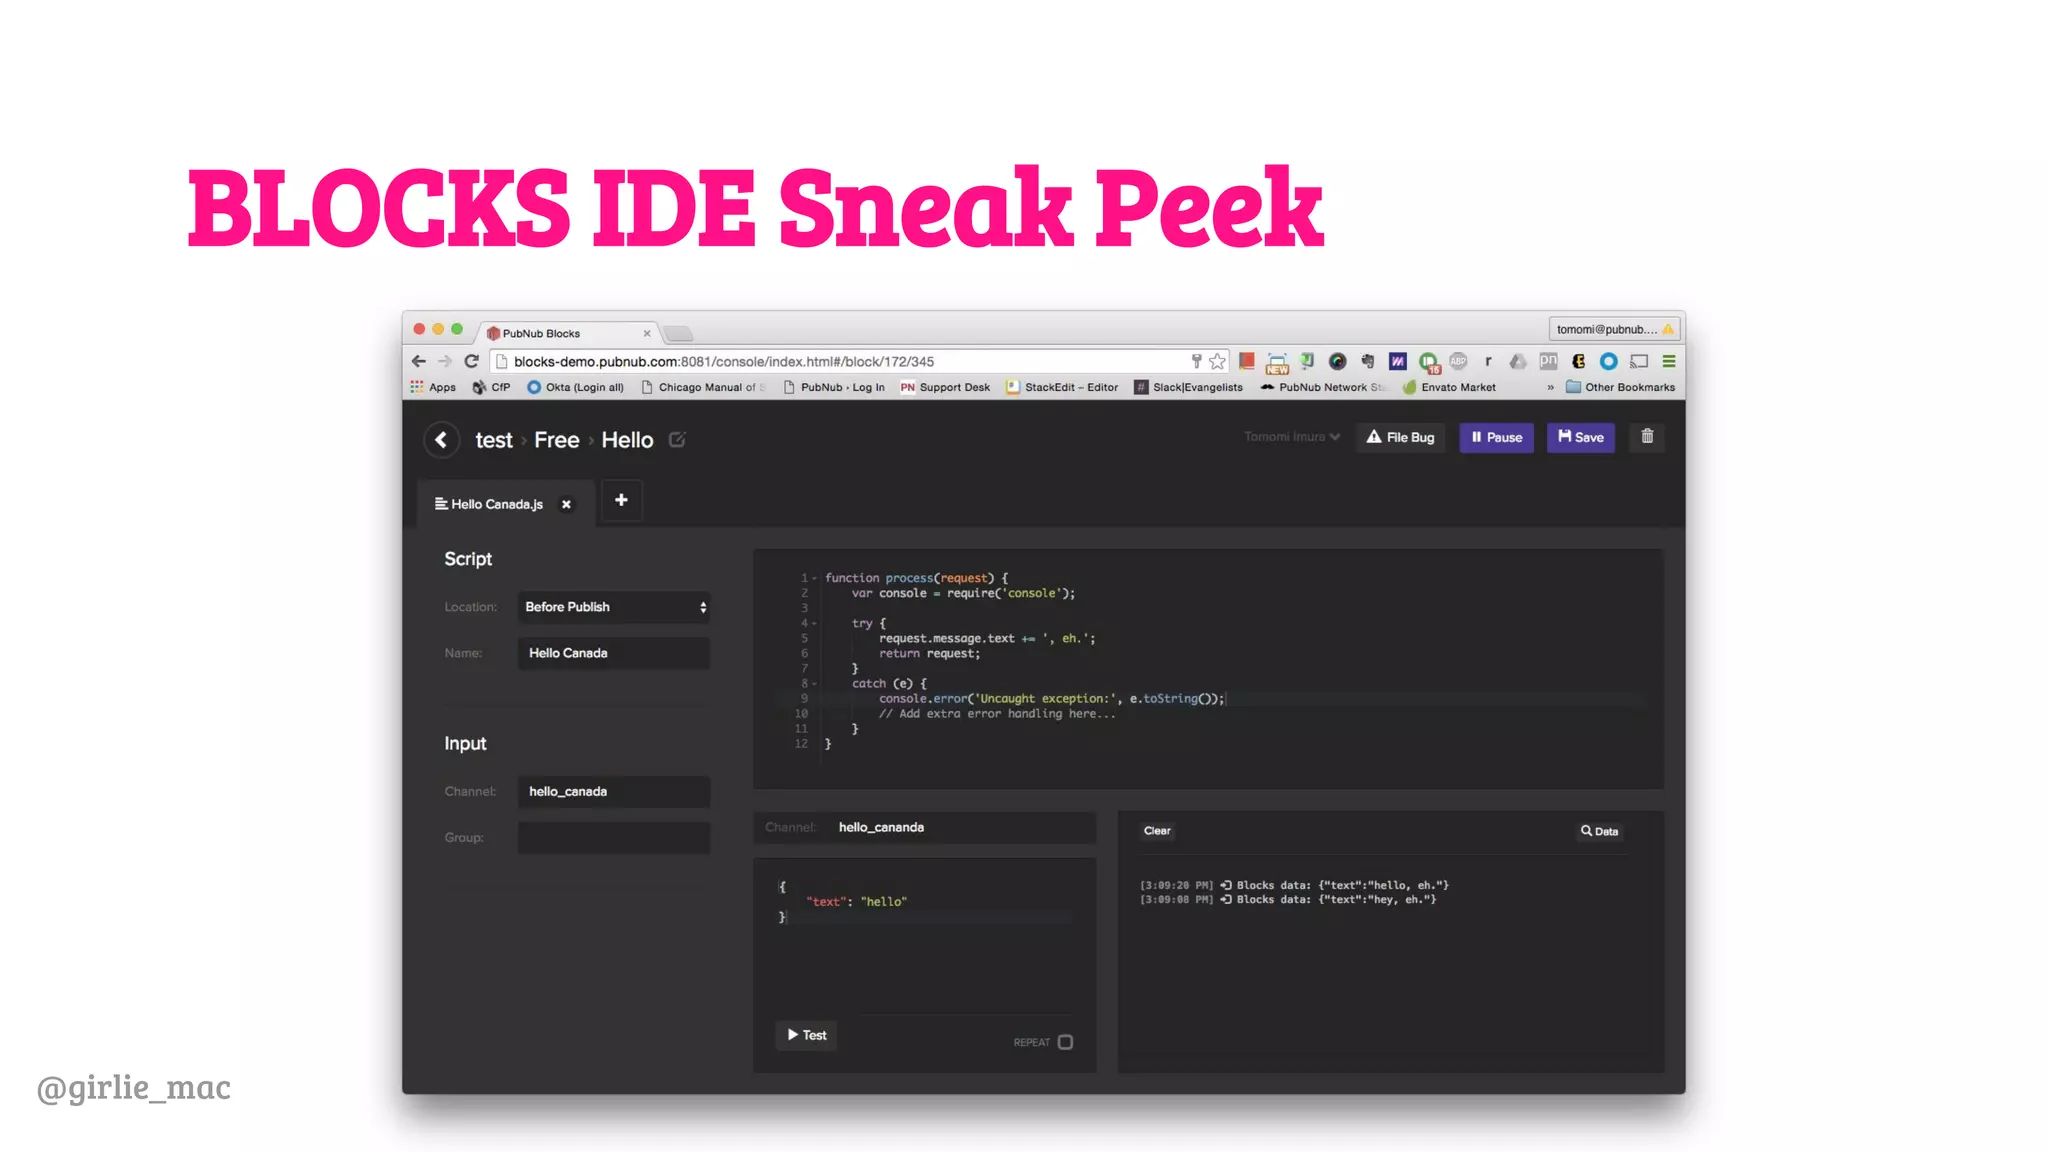Click the ABP Adblock Plus icon

1458,361
